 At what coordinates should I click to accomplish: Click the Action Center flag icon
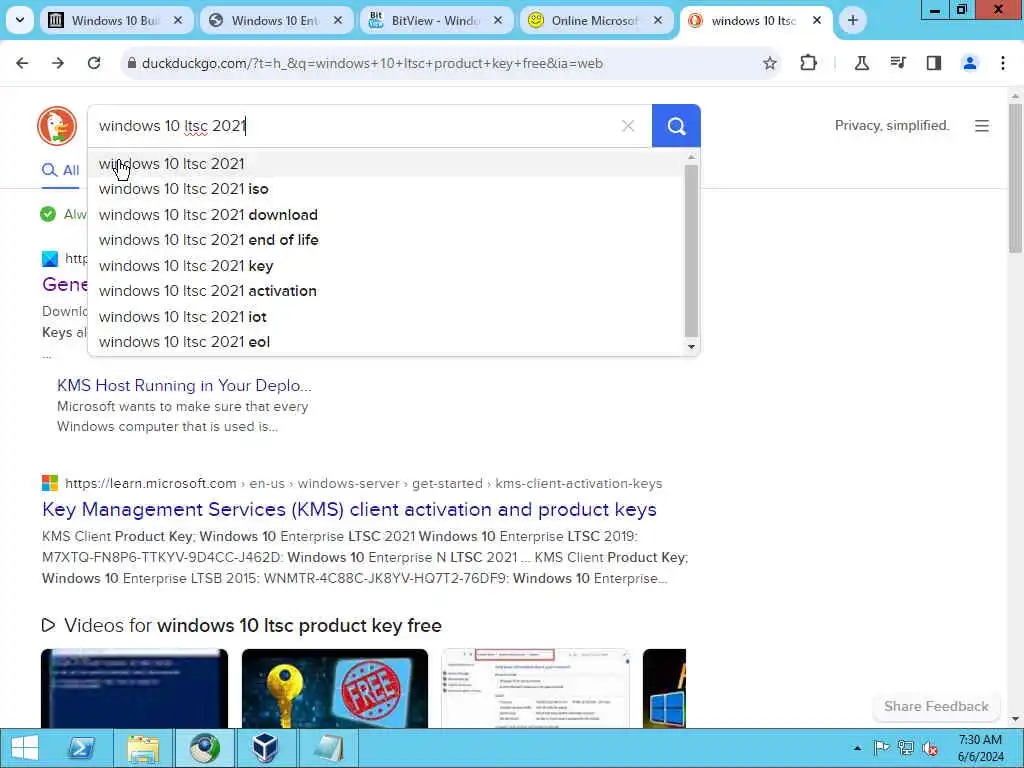[x=881, y=748]
